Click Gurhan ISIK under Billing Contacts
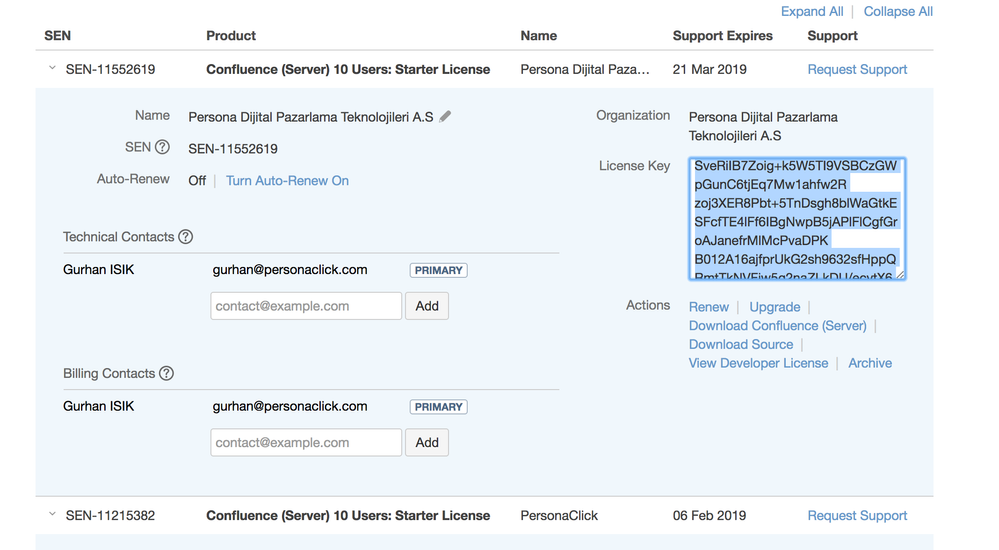The image size is (999, 550). [99, 406]
